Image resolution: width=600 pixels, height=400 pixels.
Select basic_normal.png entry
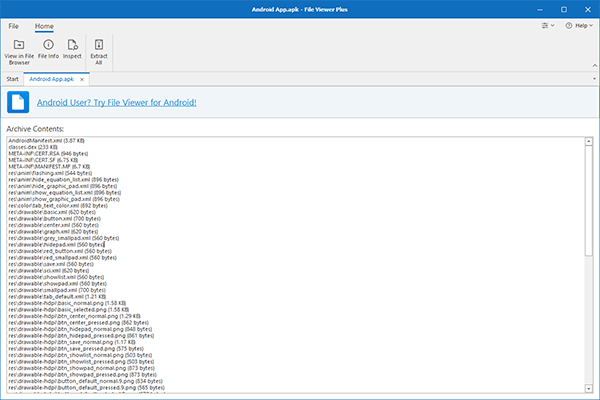pyautogui.click(x=67, y=304)
